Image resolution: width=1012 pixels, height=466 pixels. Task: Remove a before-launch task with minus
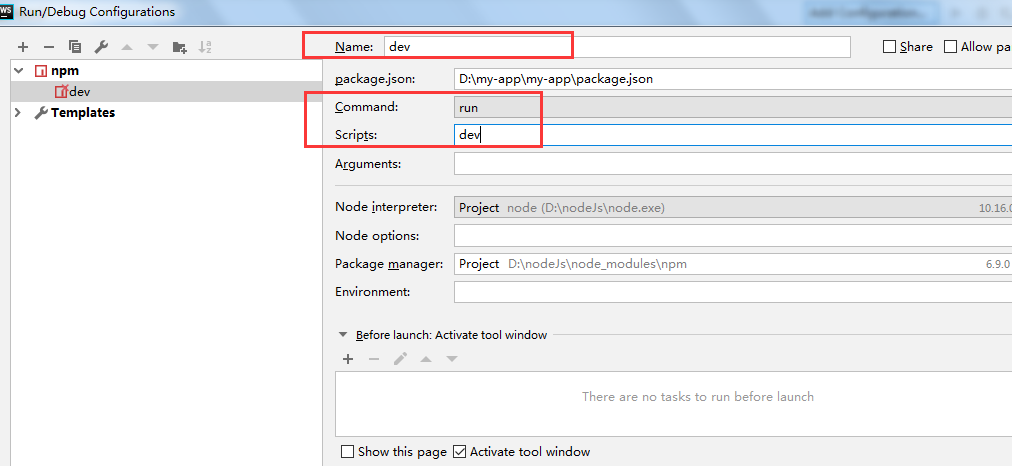tap(374, 359)
